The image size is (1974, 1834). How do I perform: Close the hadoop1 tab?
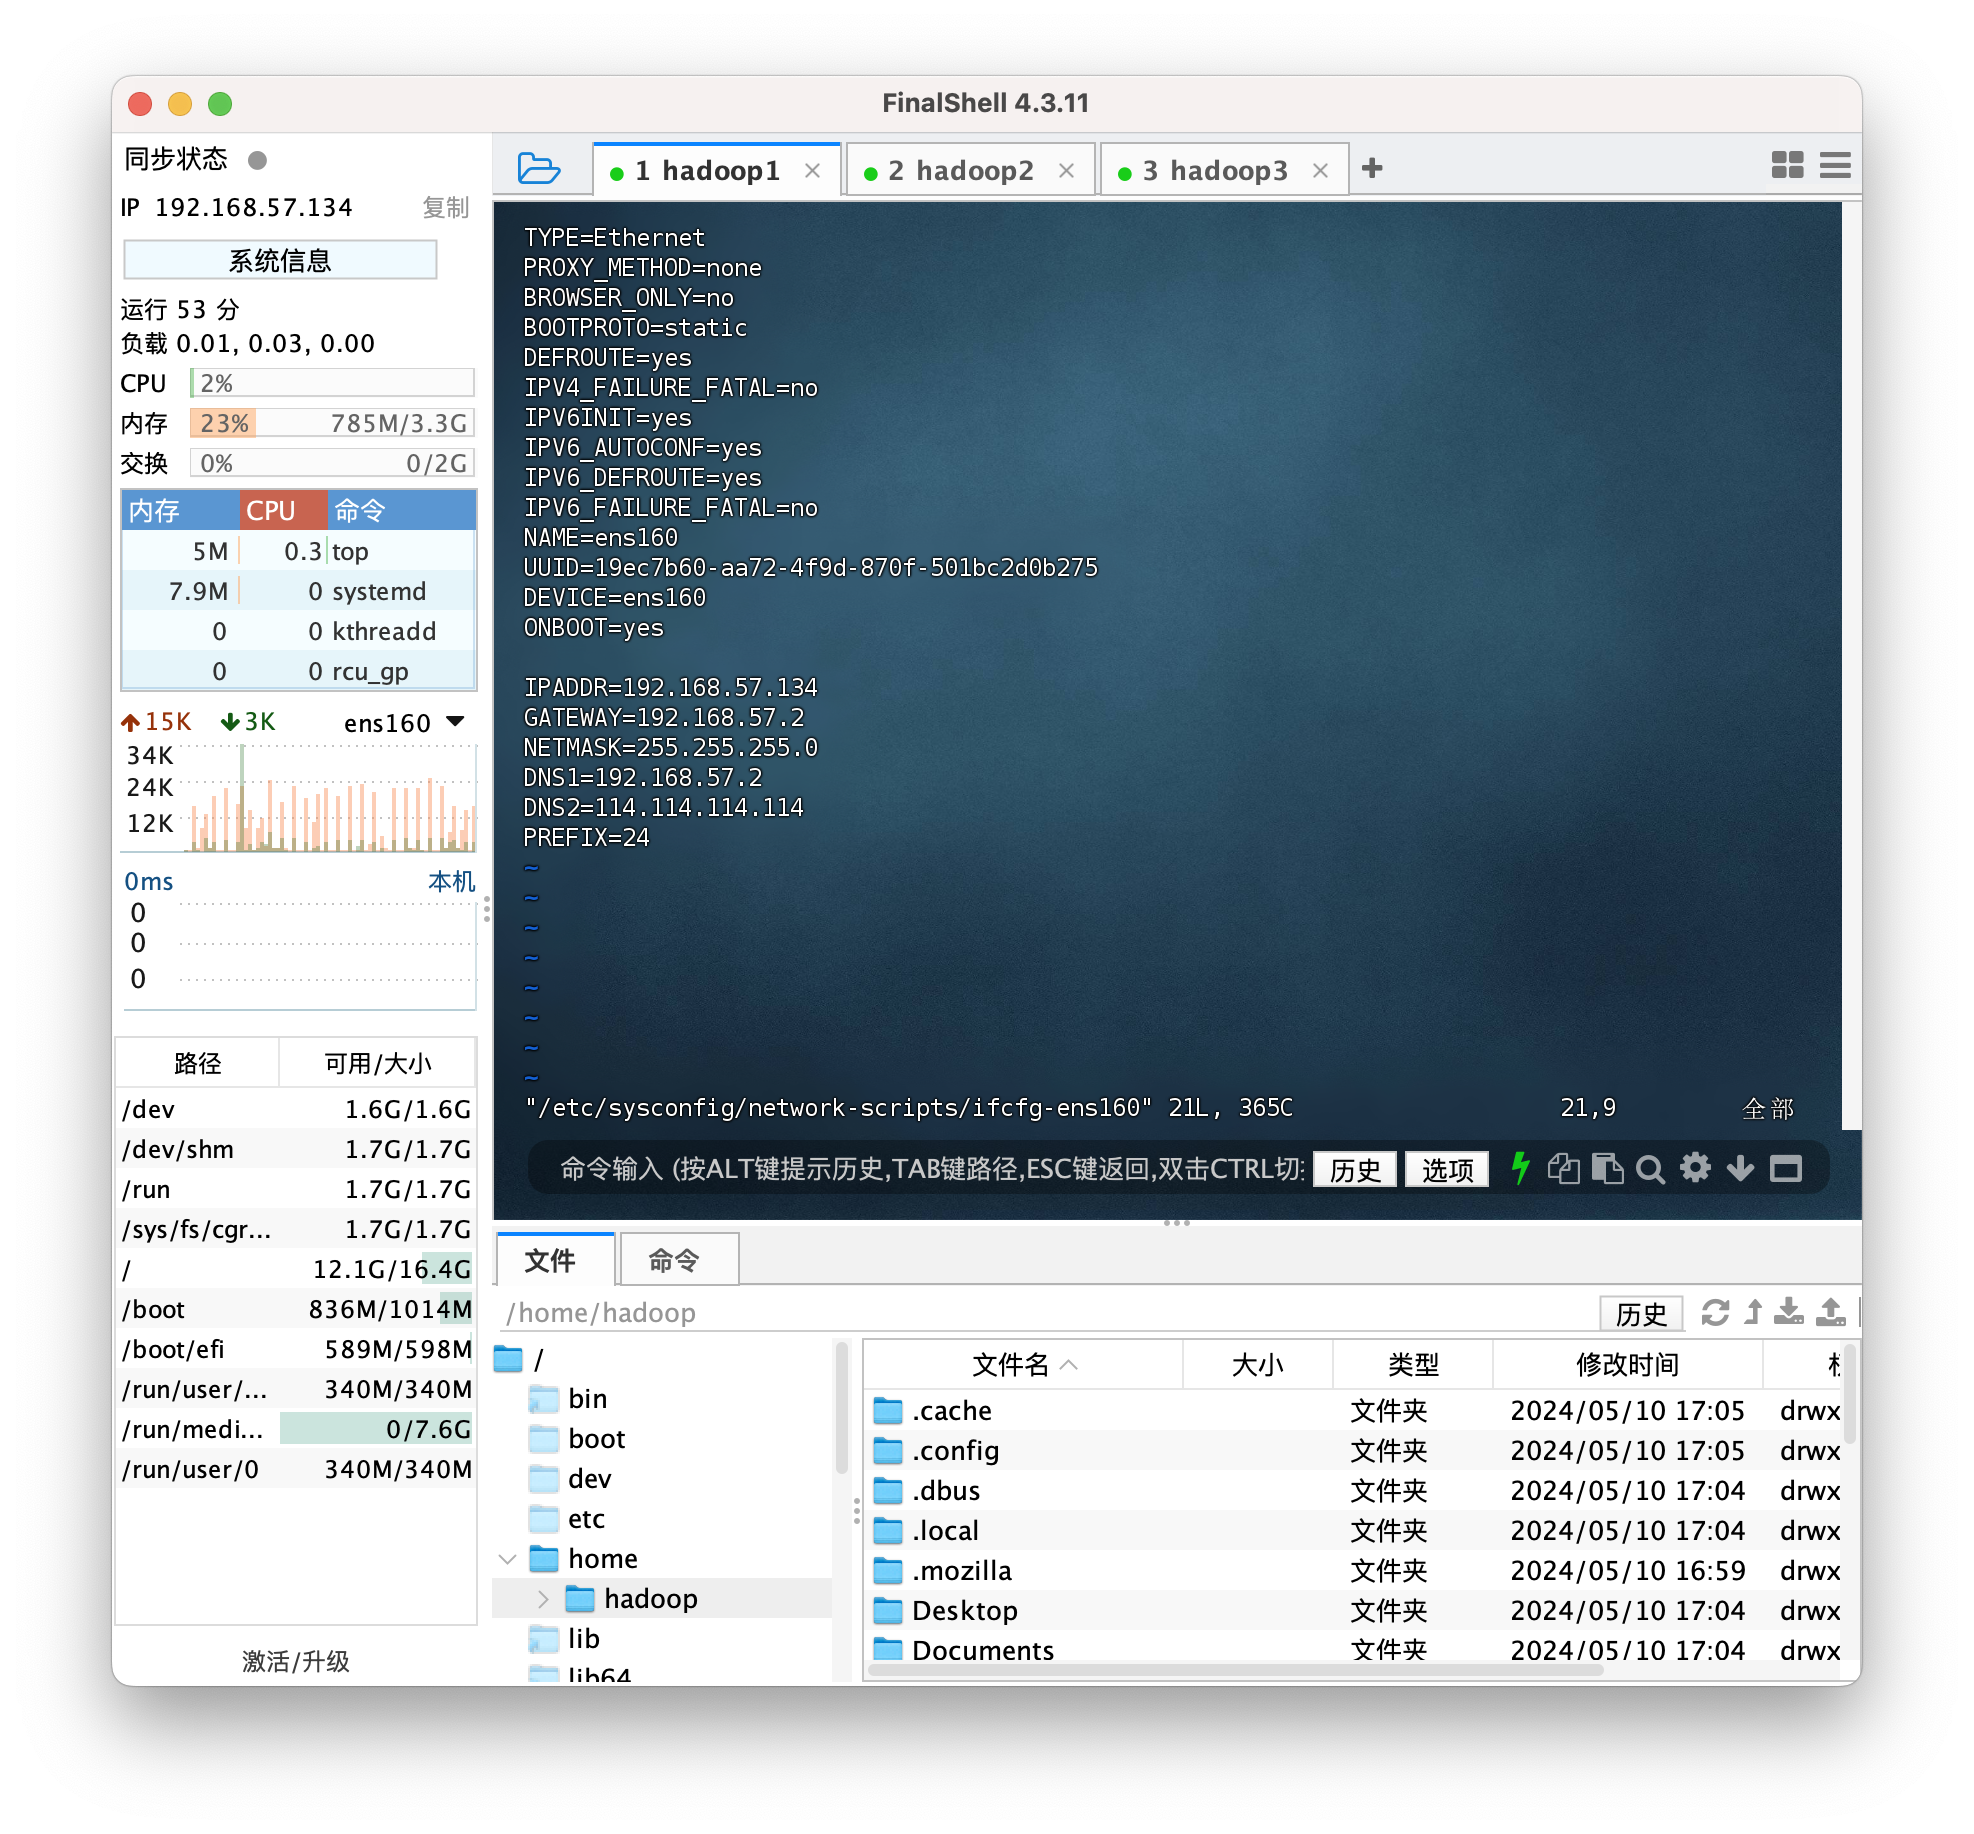point(812,171)
